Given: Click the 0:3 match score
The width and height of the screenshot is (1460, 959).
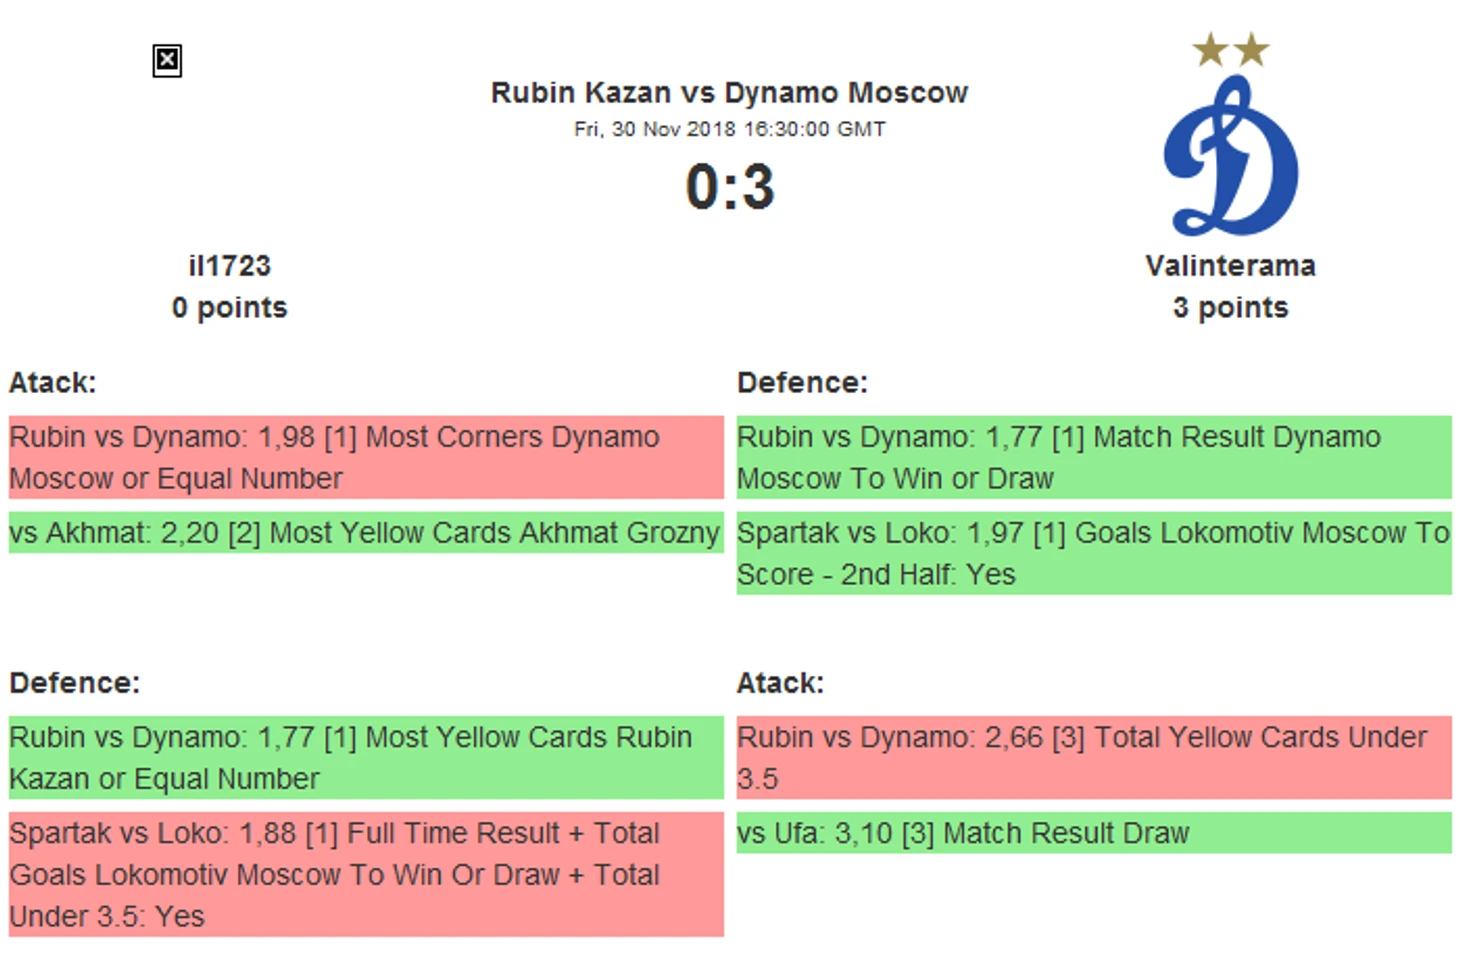Looking at the screenshot, I should 729,187.
